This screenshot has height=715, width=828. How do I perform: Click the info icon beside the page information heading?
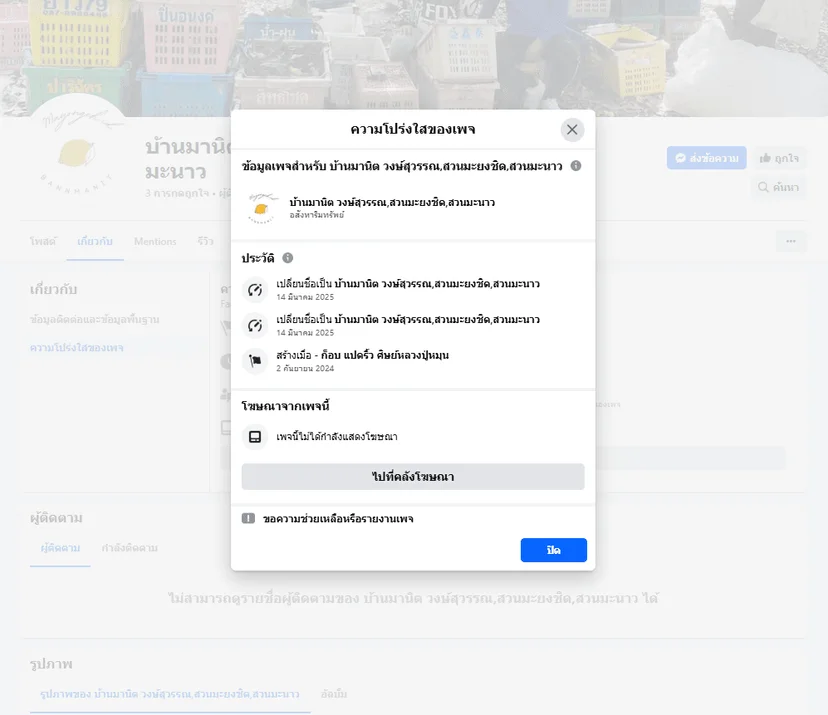coord(576,166)
